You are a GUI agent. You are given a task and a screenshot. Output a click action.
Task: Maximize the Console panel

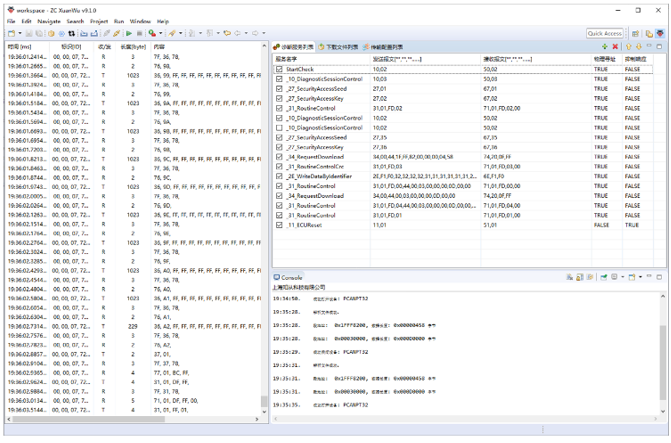(659, 277)
